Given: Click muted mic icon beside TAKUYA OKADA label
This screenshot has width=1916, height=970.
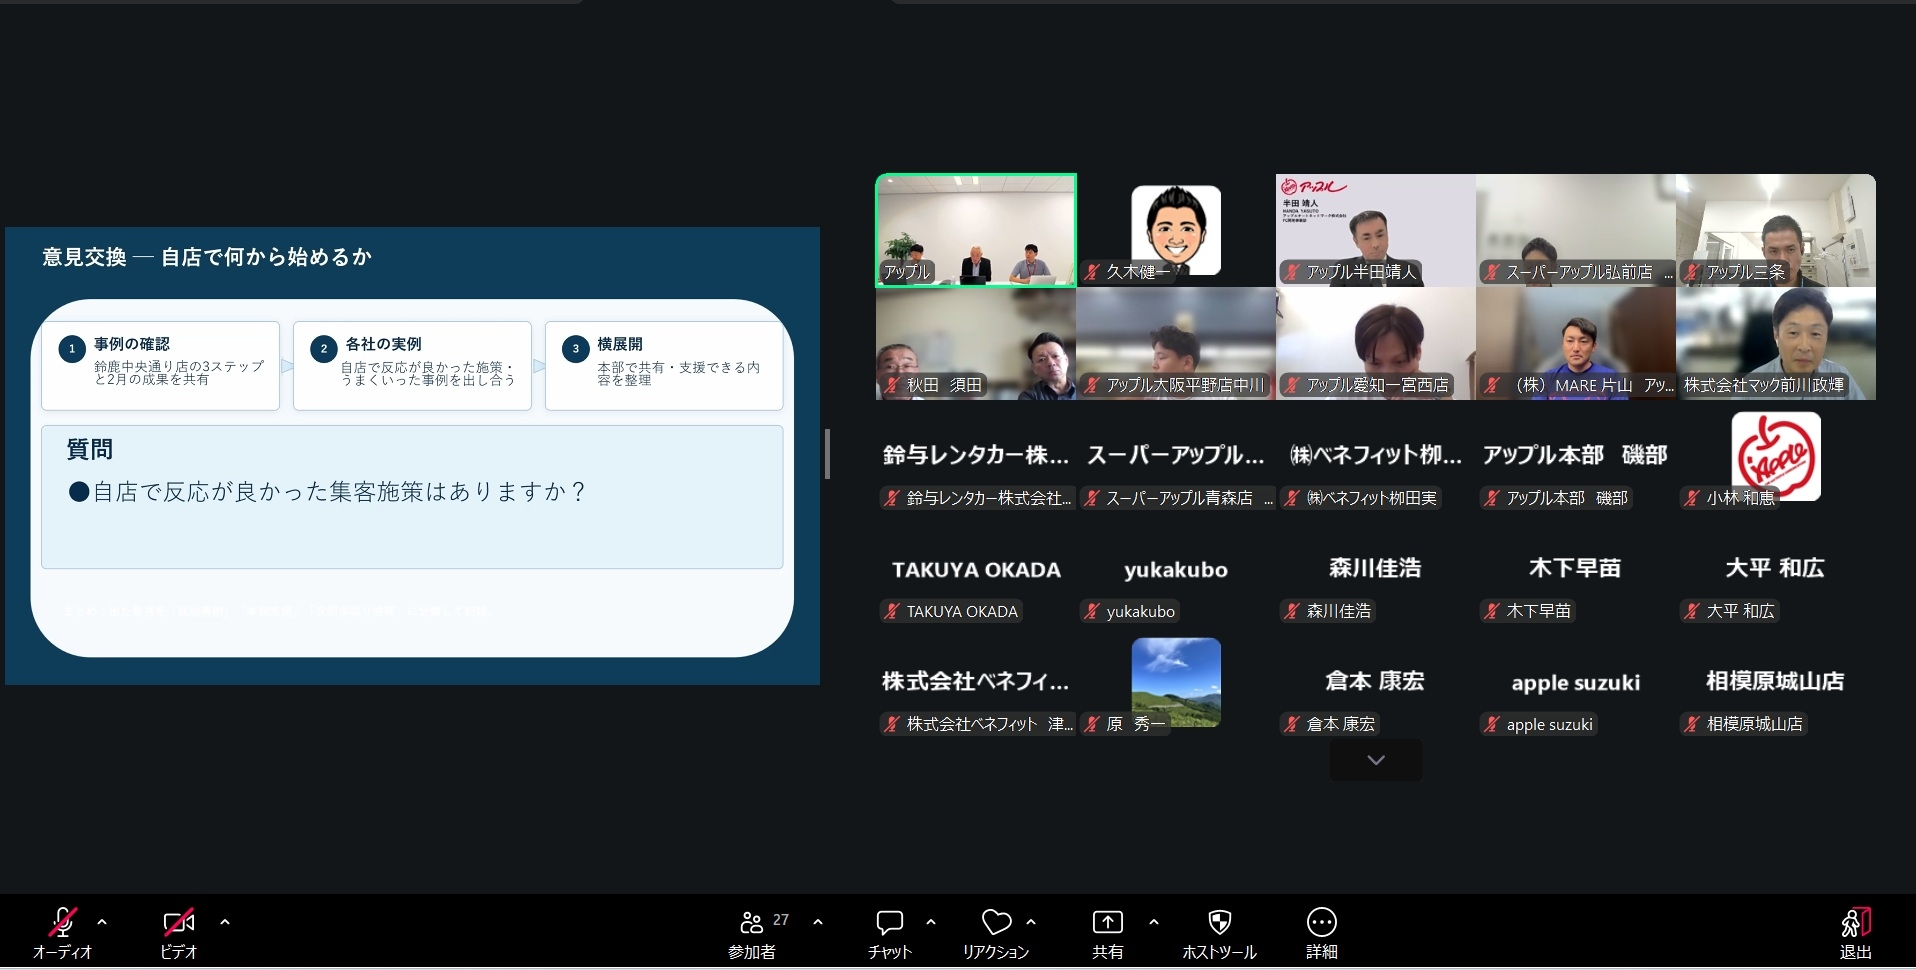Looking at the screenshot, I should point(892,611).
